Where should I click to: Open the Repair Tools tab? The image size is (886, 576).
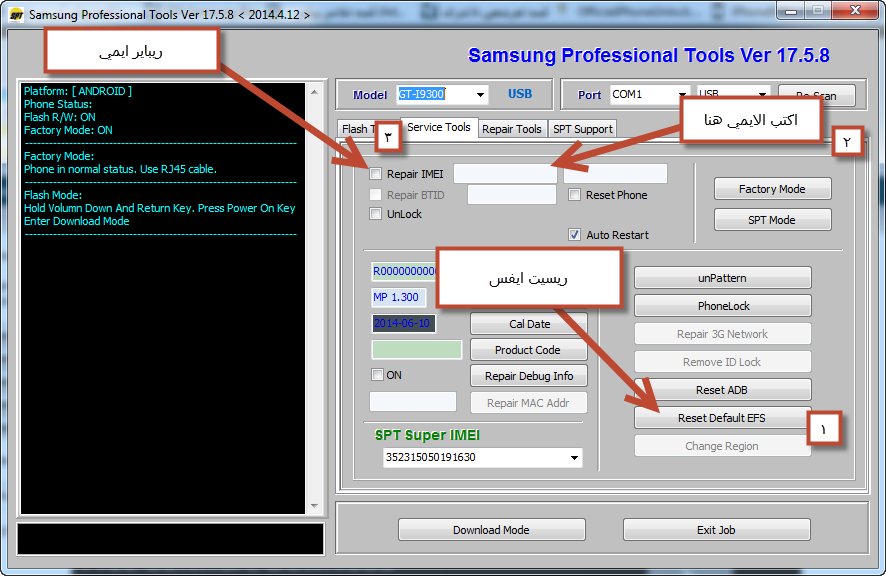[x=512, y=129]
